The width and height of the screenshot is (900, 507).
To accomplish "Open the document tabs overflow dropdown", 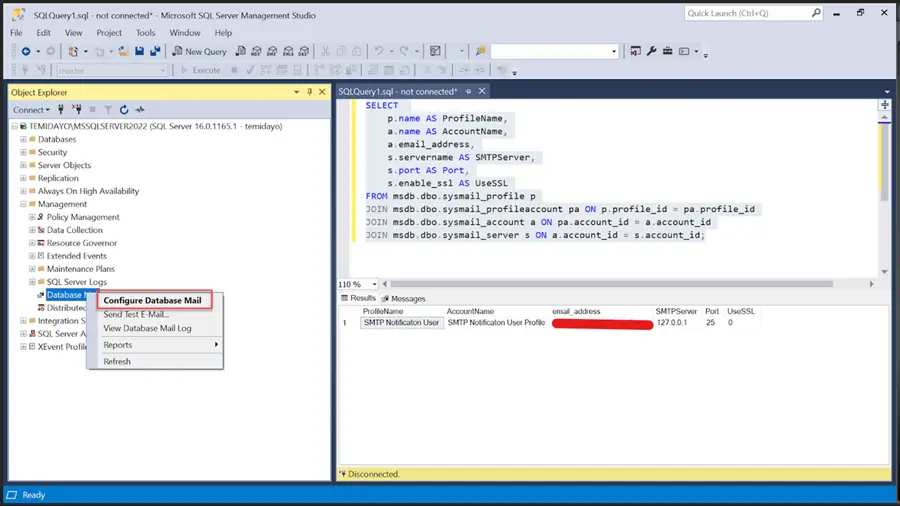I will click(887, 92).
